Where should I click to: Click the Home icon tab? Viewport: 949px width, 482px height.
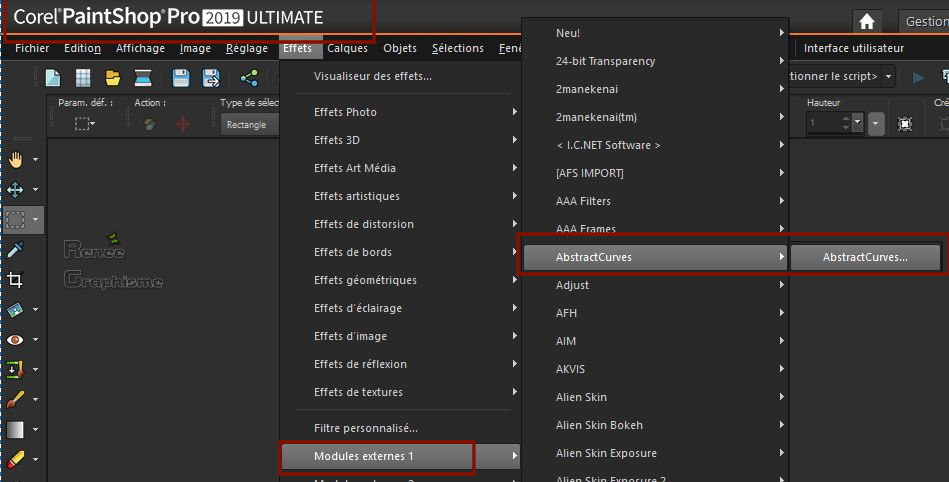click(x=867, y=22)
